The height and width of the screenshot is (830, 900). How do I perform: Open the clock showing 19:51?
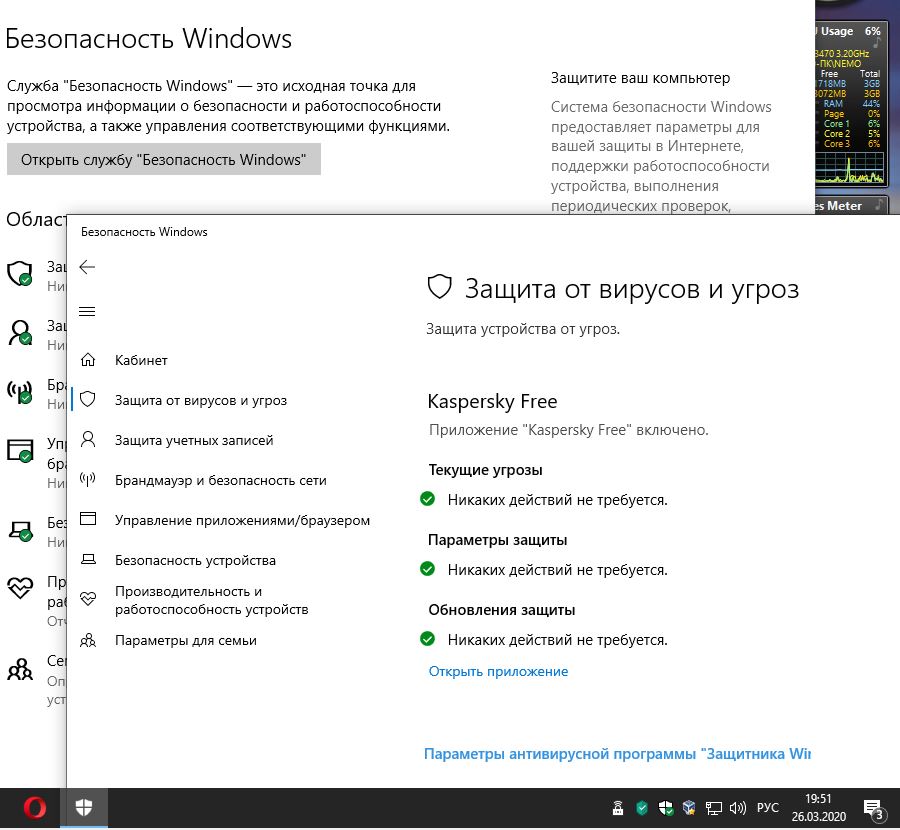818,808
